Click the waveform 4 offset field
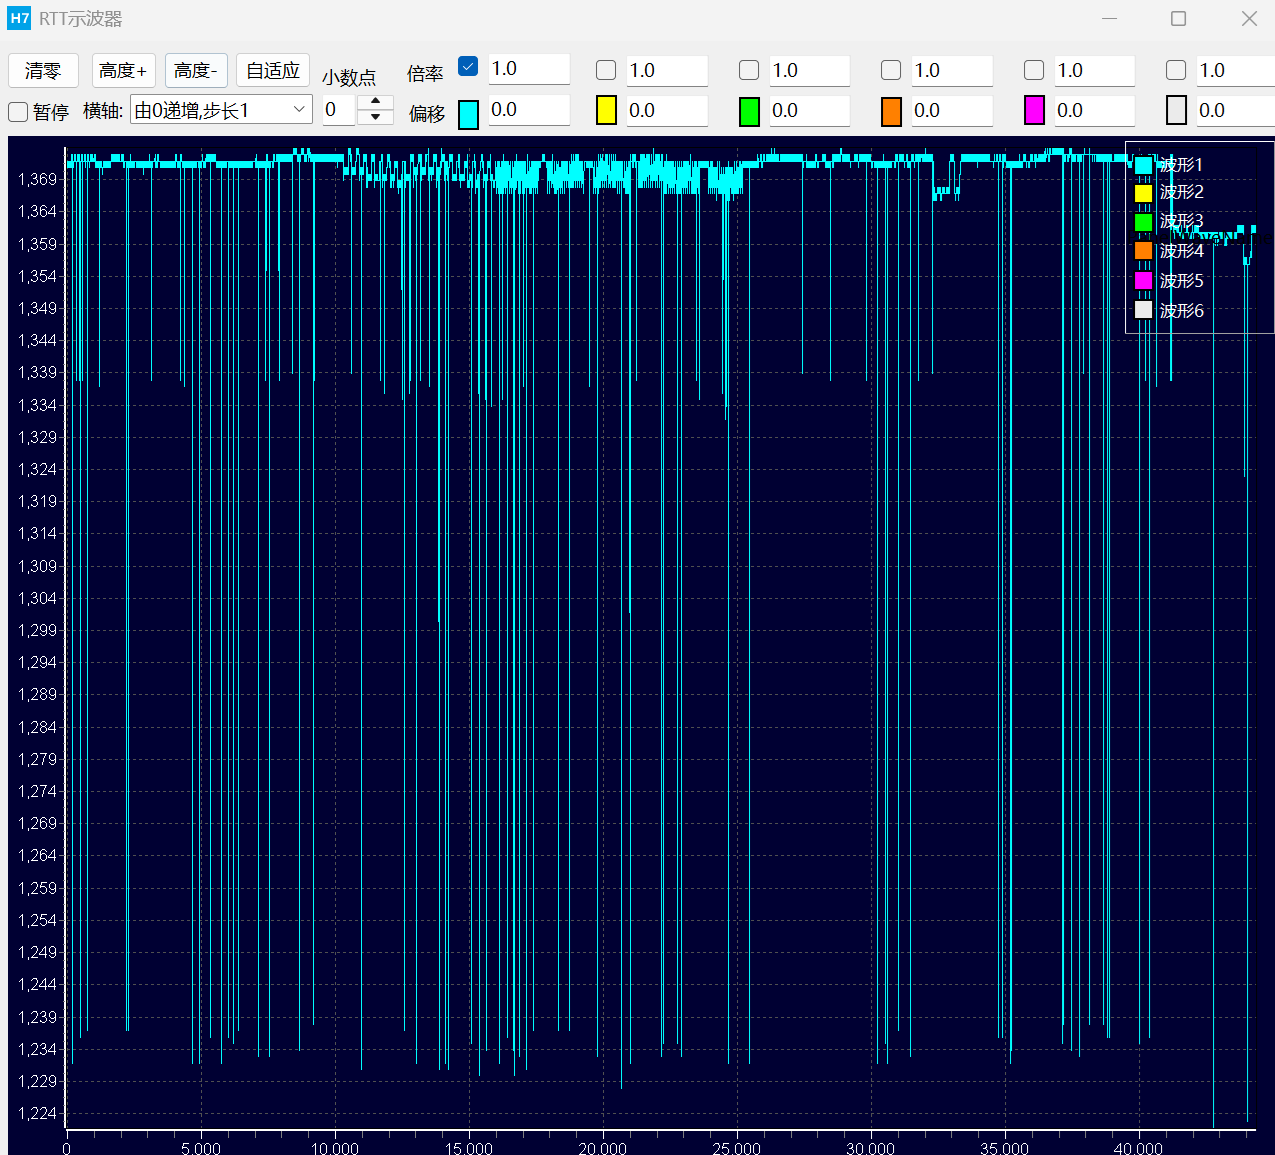 click(952, 111)
